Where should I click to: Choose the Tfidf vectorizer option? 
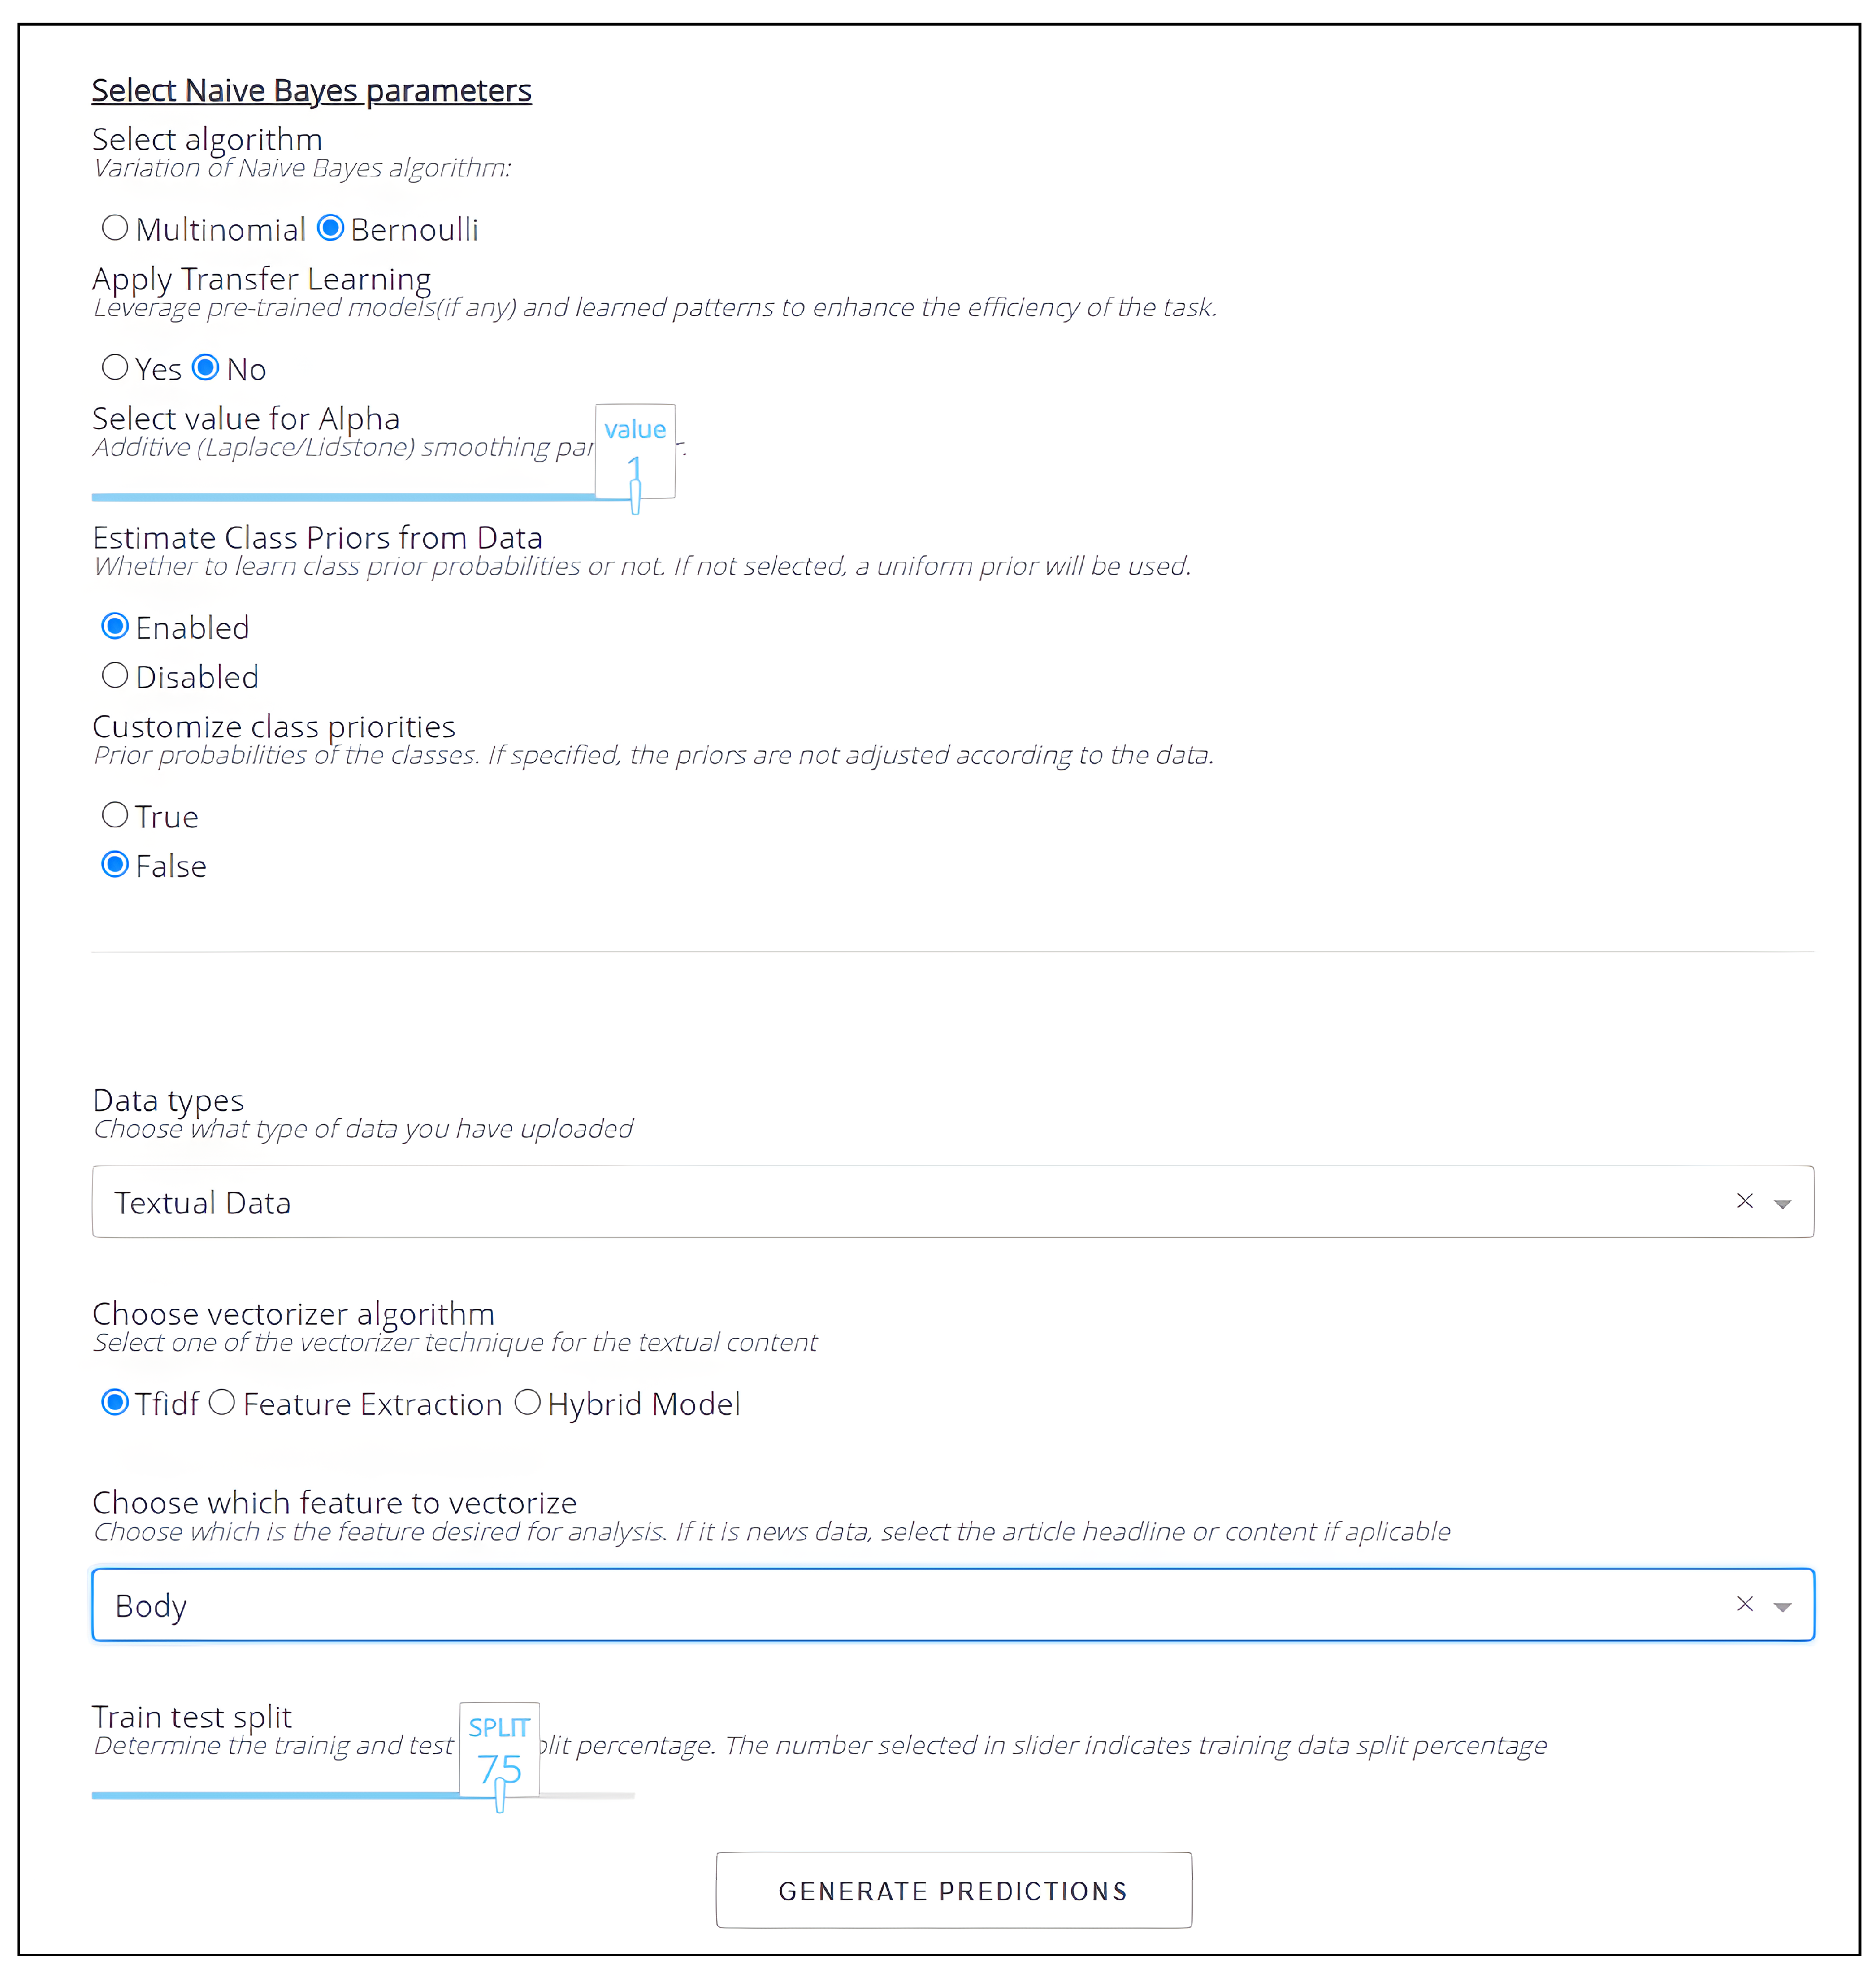[116, 1403]
